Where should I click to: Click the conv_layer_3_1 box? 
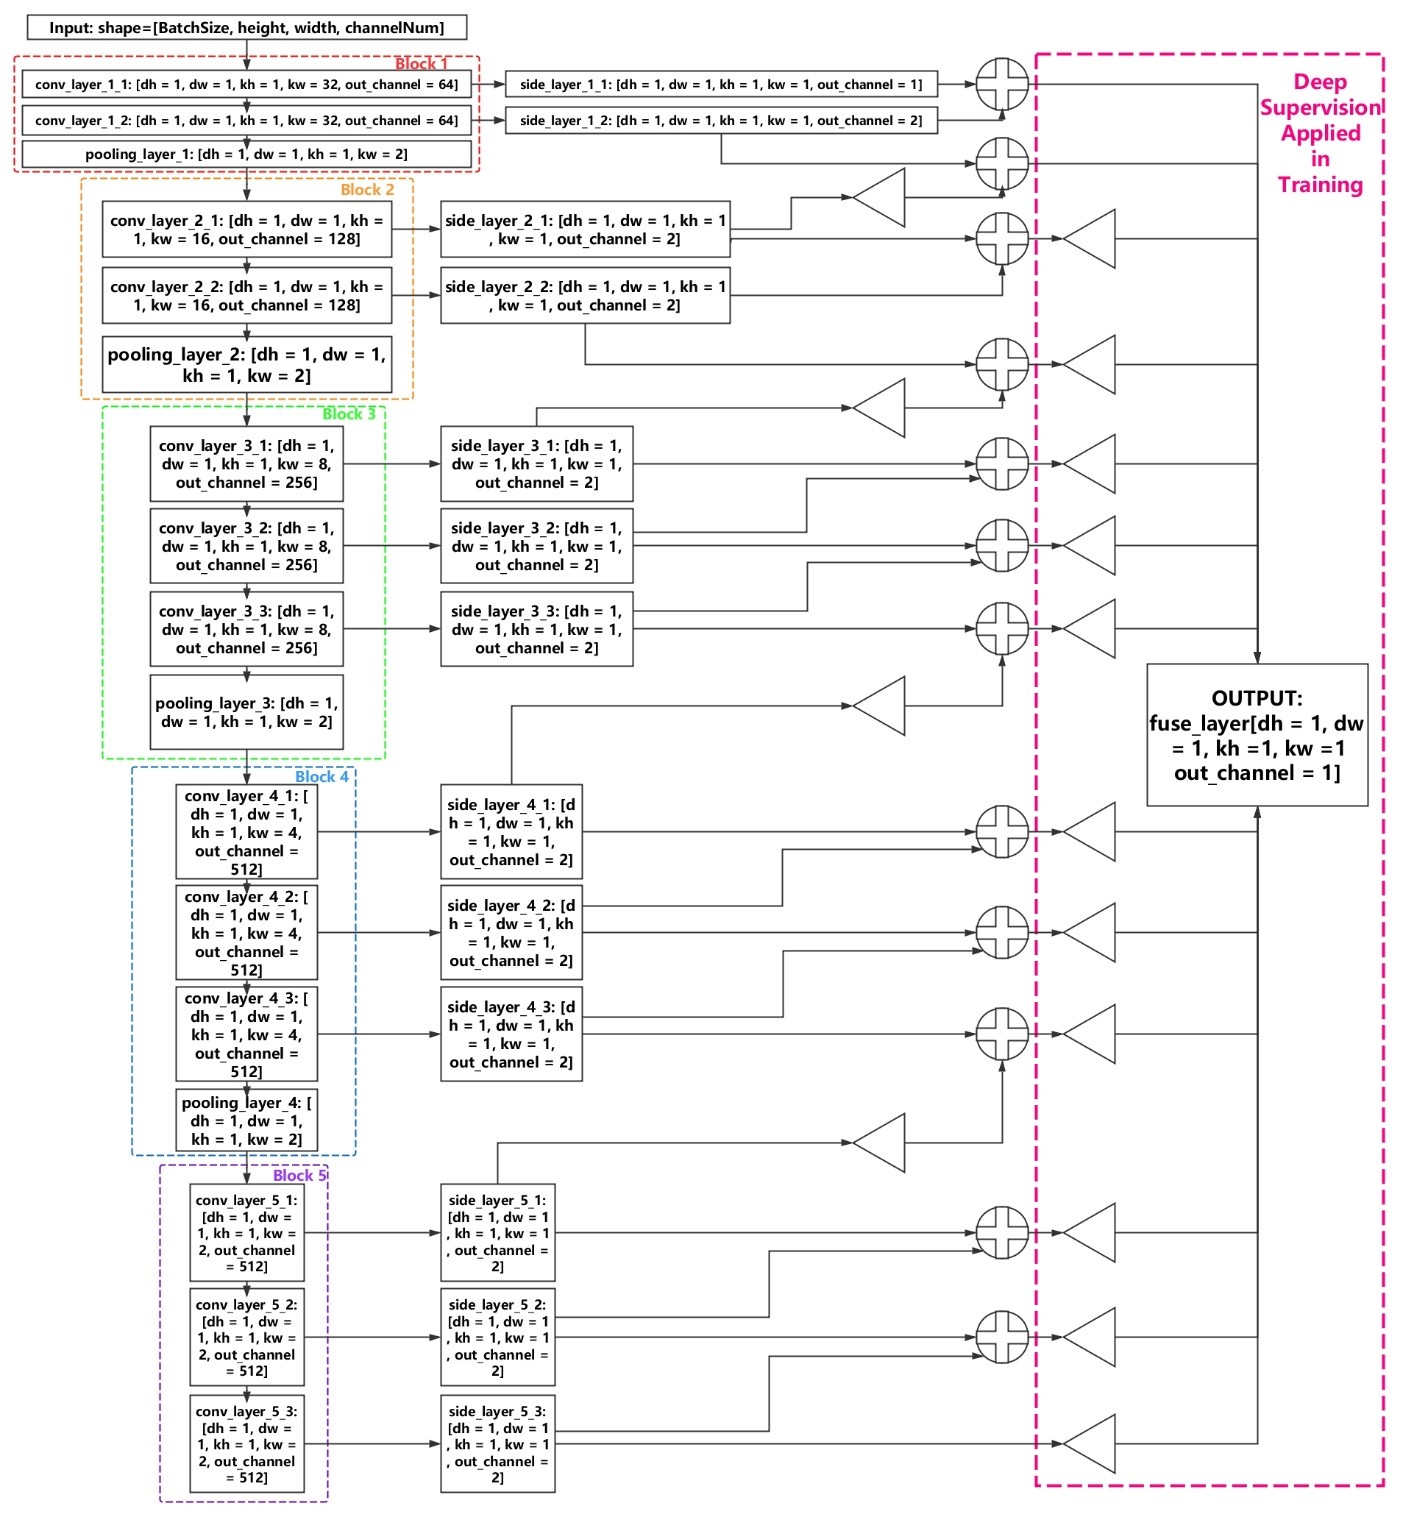point(246,464)
